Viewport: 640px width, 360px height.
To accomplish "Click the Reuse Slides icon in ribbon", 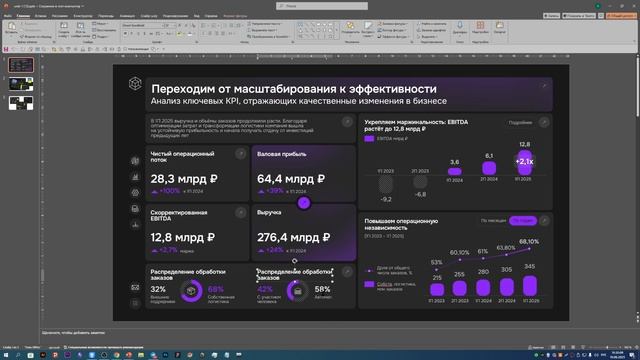I will (80, 26).
